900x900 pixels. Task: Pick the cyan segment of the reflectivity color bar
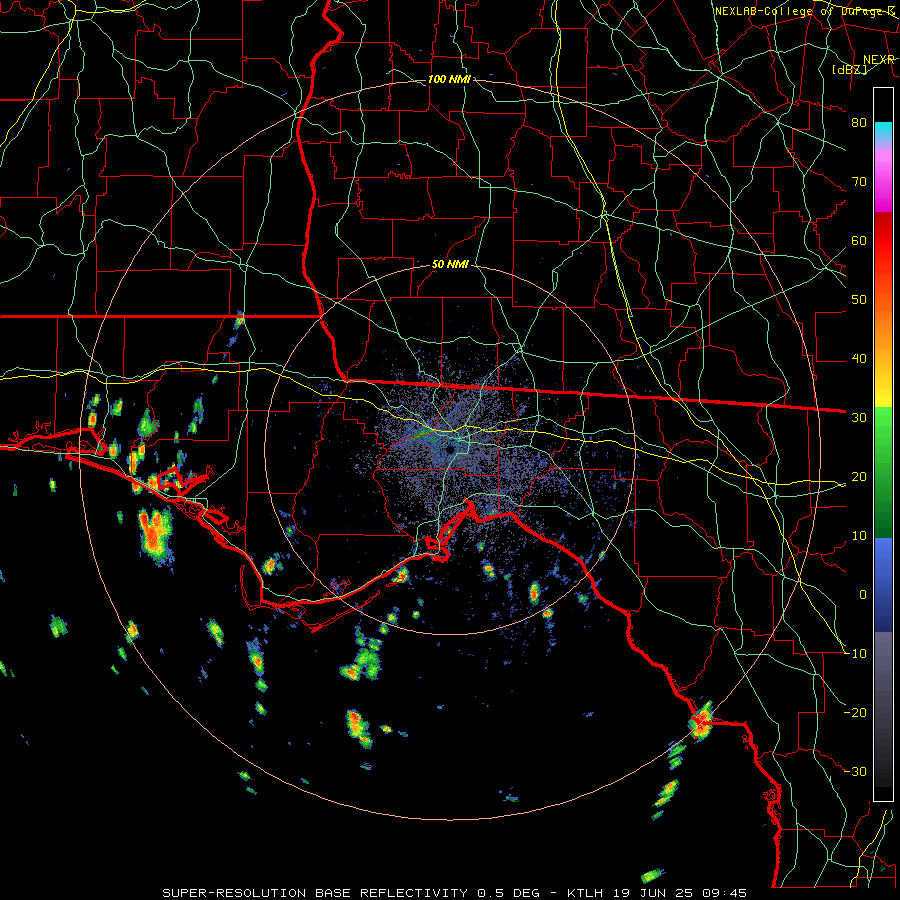click(x=883, y=131)
